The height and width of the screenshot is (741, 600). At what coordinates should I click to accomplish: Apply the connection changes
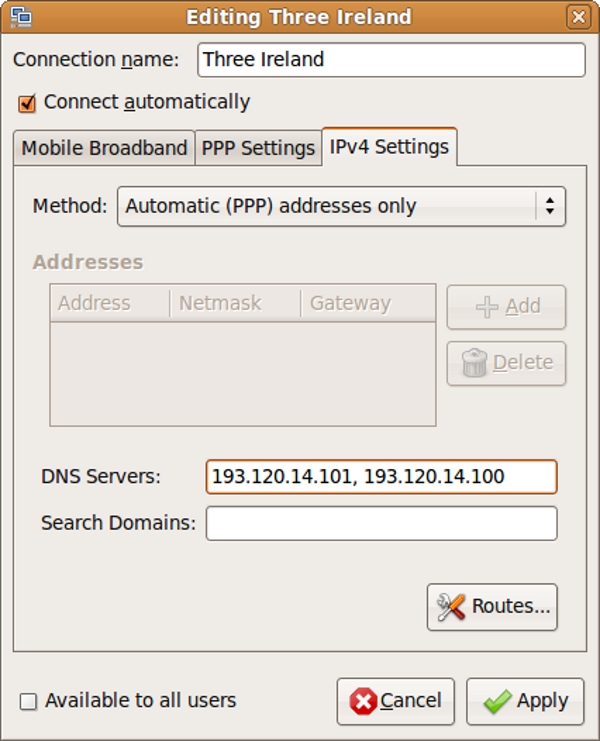pyautogui.click(x=525, y=701)
